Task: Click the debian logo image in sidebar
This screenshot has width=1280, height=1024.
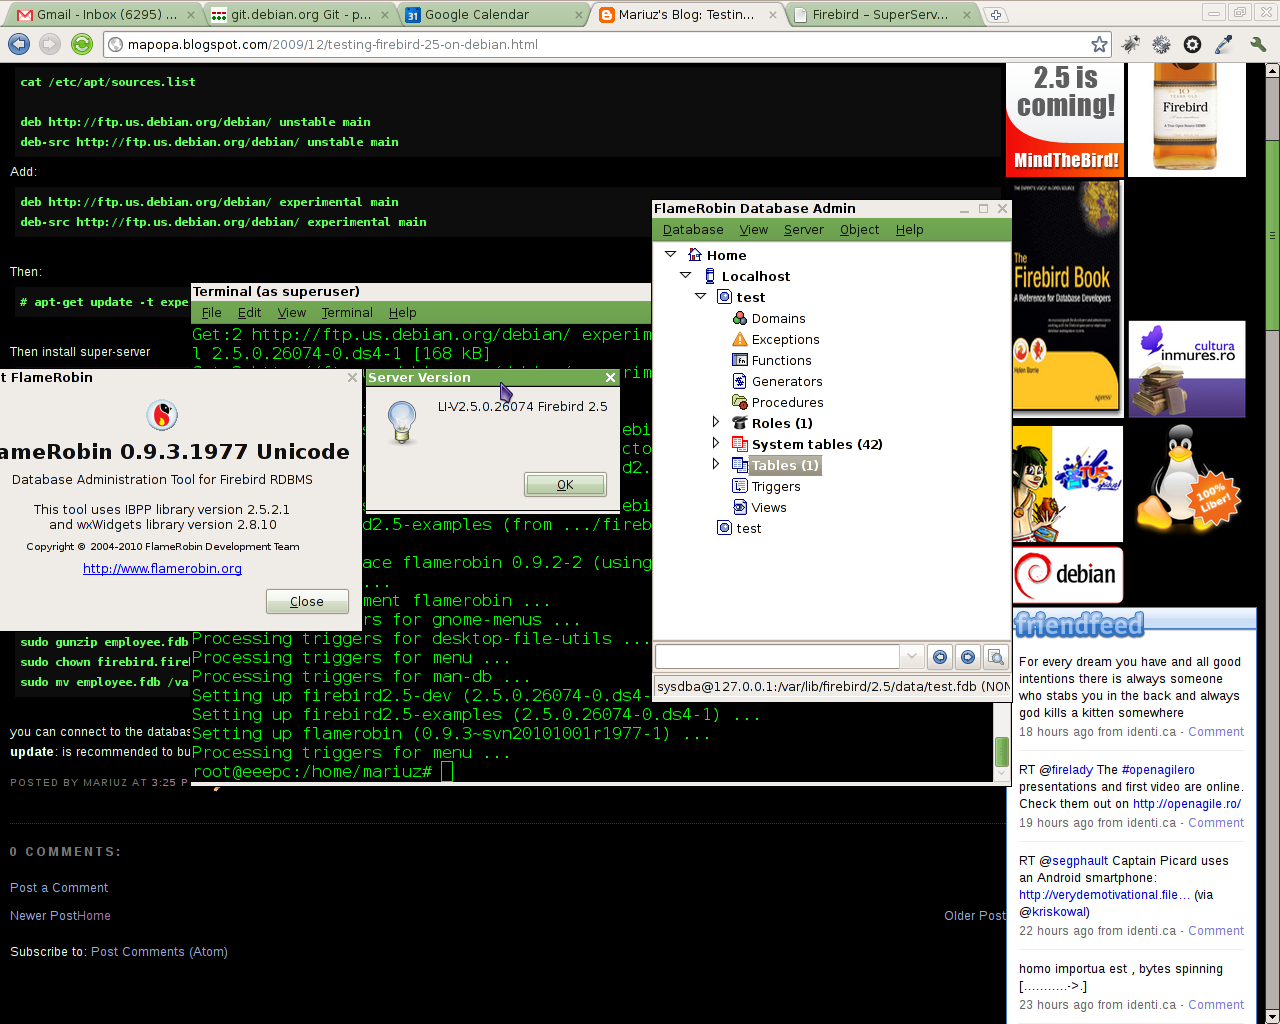Action: [x=1067, y=574]
